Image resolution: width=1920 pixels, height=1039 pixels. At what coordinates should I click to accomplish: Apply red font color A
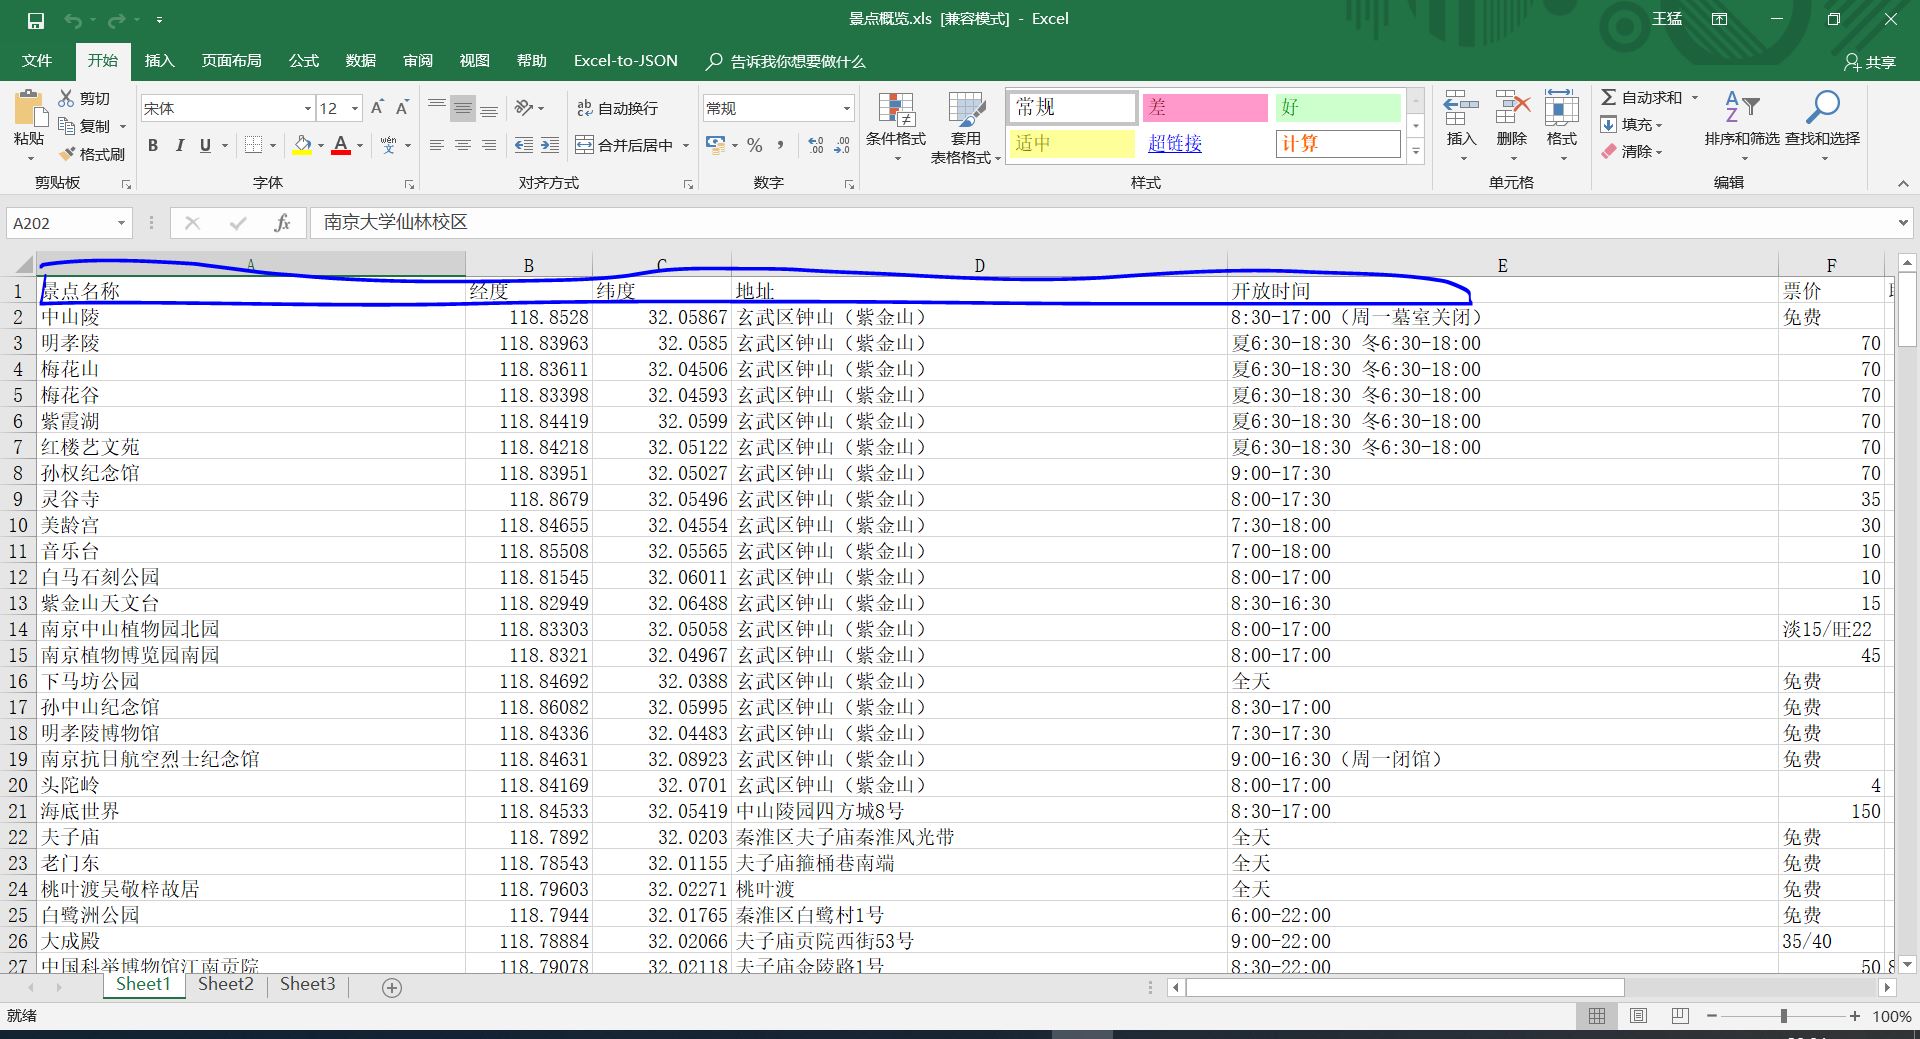341,146
